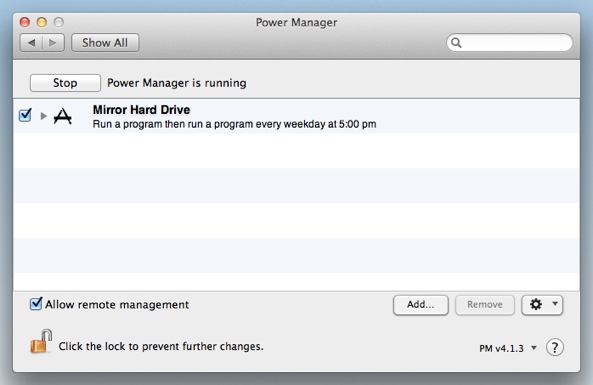Image resolution: width=593 pixels, height=385 pixels.
Task: Toggle Allow remote management checkbox
Action: [x=36, y=303]
